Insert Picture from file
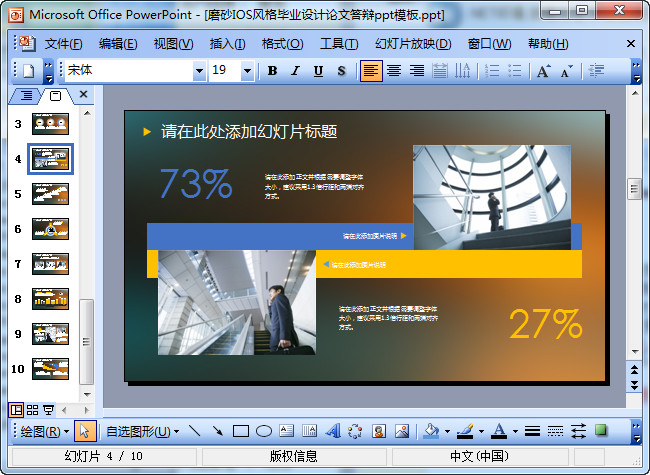 (x=402, y=431)
